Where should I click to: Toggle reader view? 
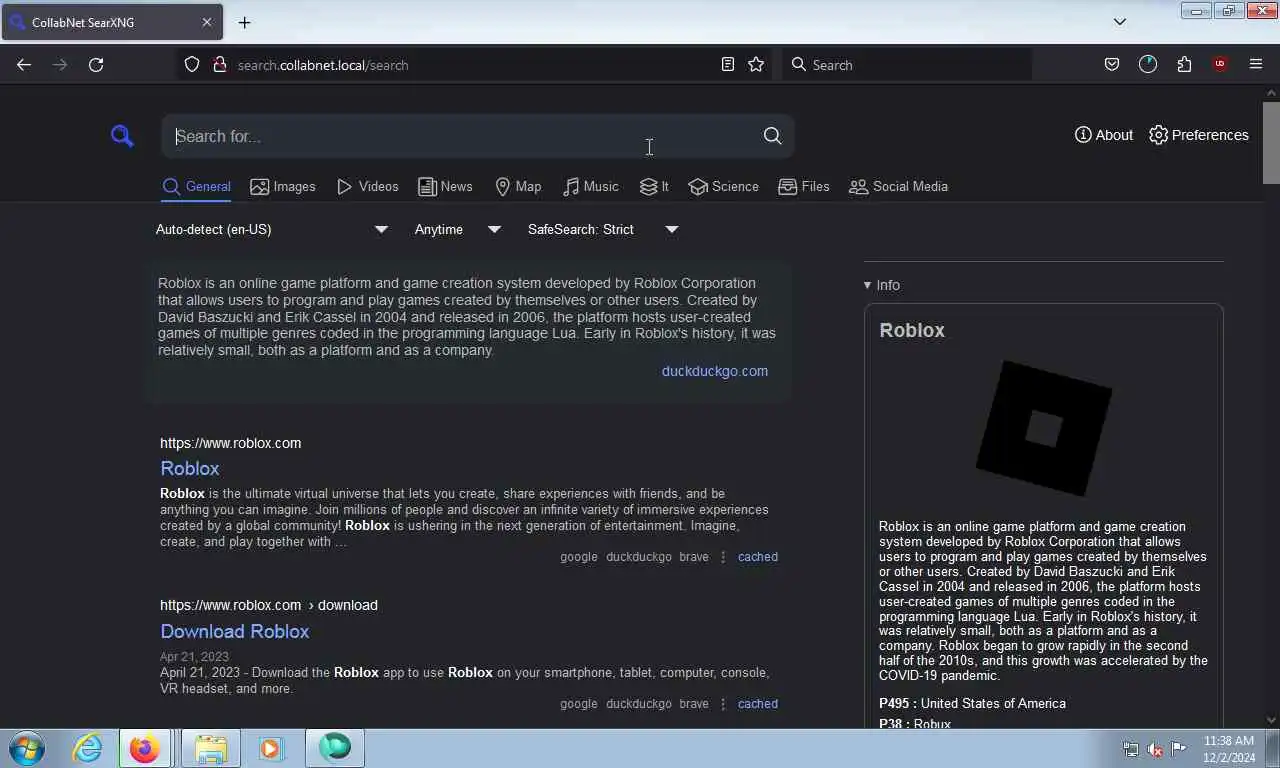pyautogui.click(x=728, y=65)
